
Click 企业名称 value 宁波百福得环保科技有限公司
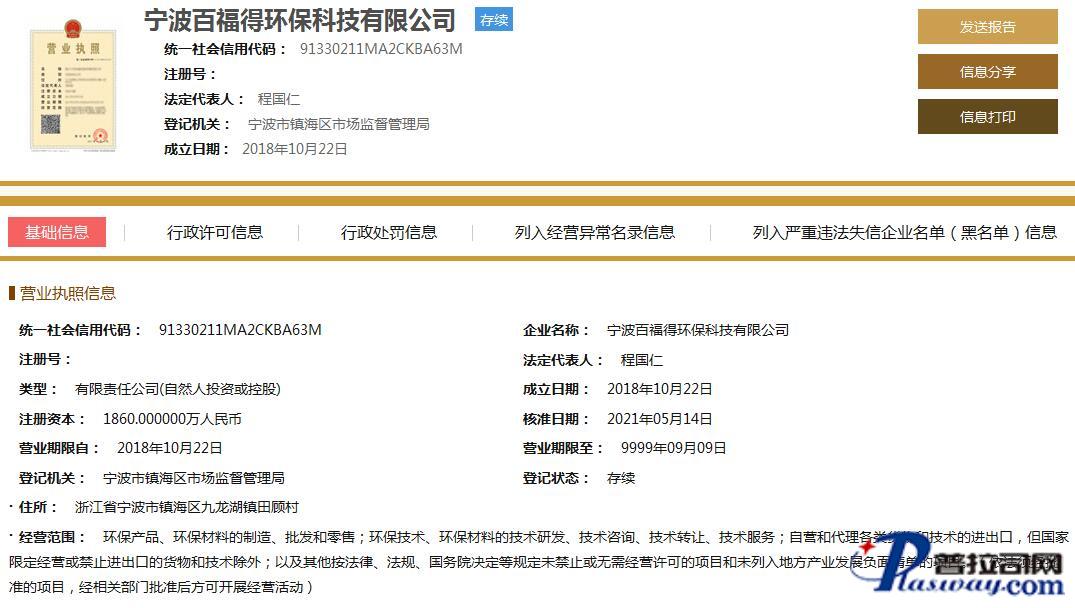tap(698, 330)
